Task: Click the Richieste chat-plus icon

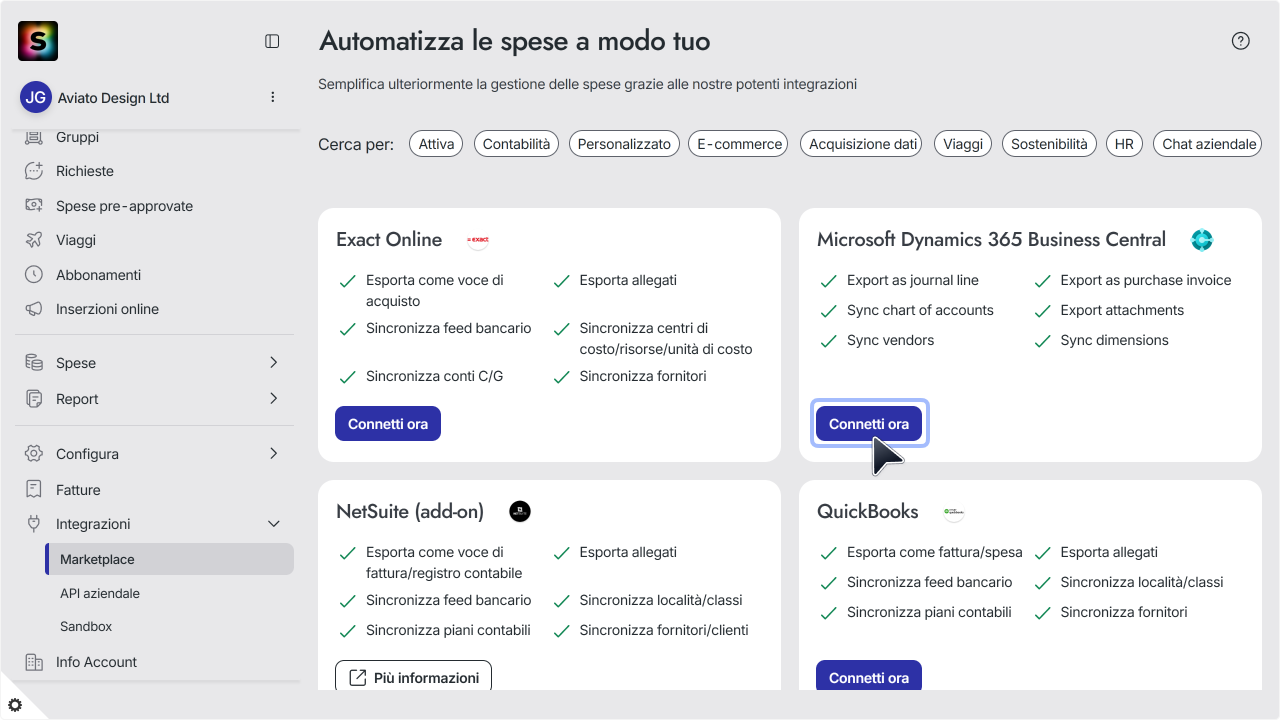Action: [34, 171]
